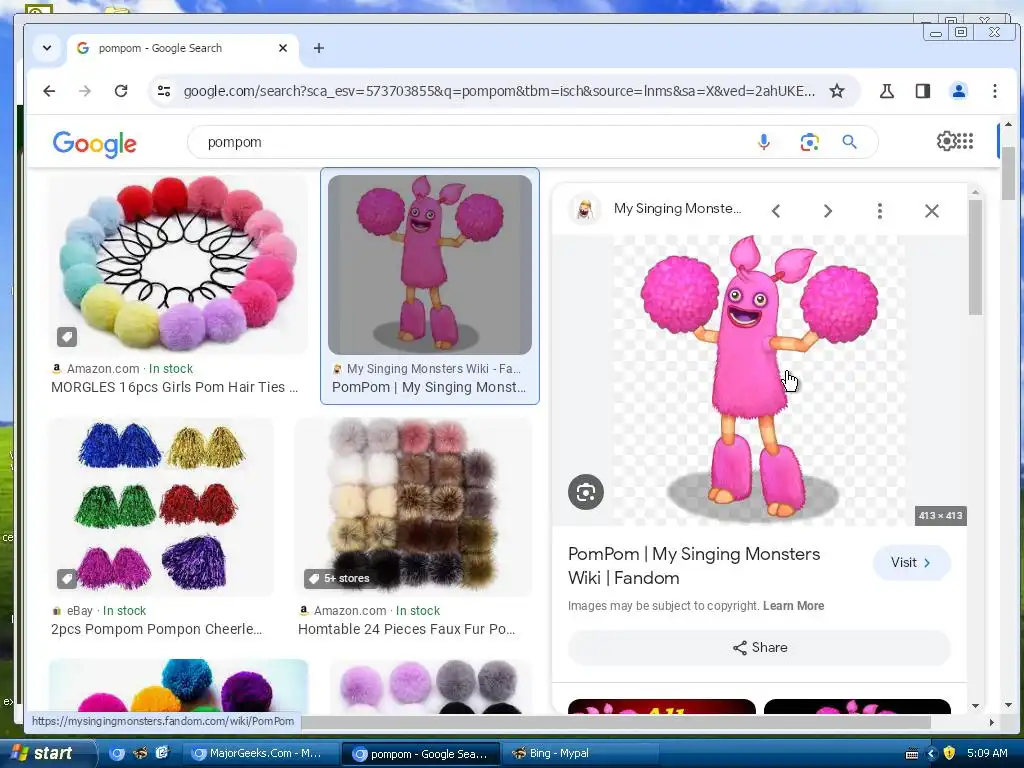This screenshot has width=1024, height=768.
Task: Open Chrome Labs flask icon
Action: click(887, 91)
